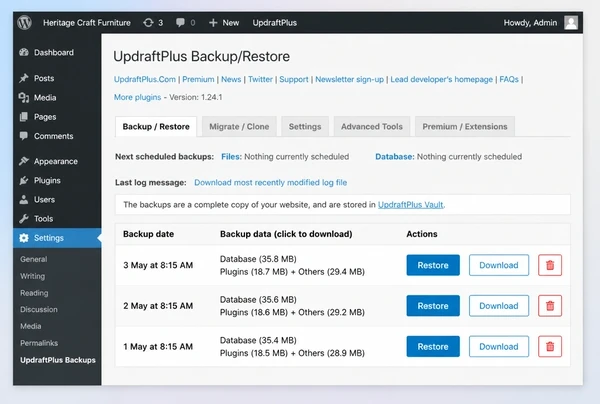This screenshot has height=404, width=600.
Task: Click the Pages icon in sidebar
Action: pyautogui.click(x=24, y=117)
